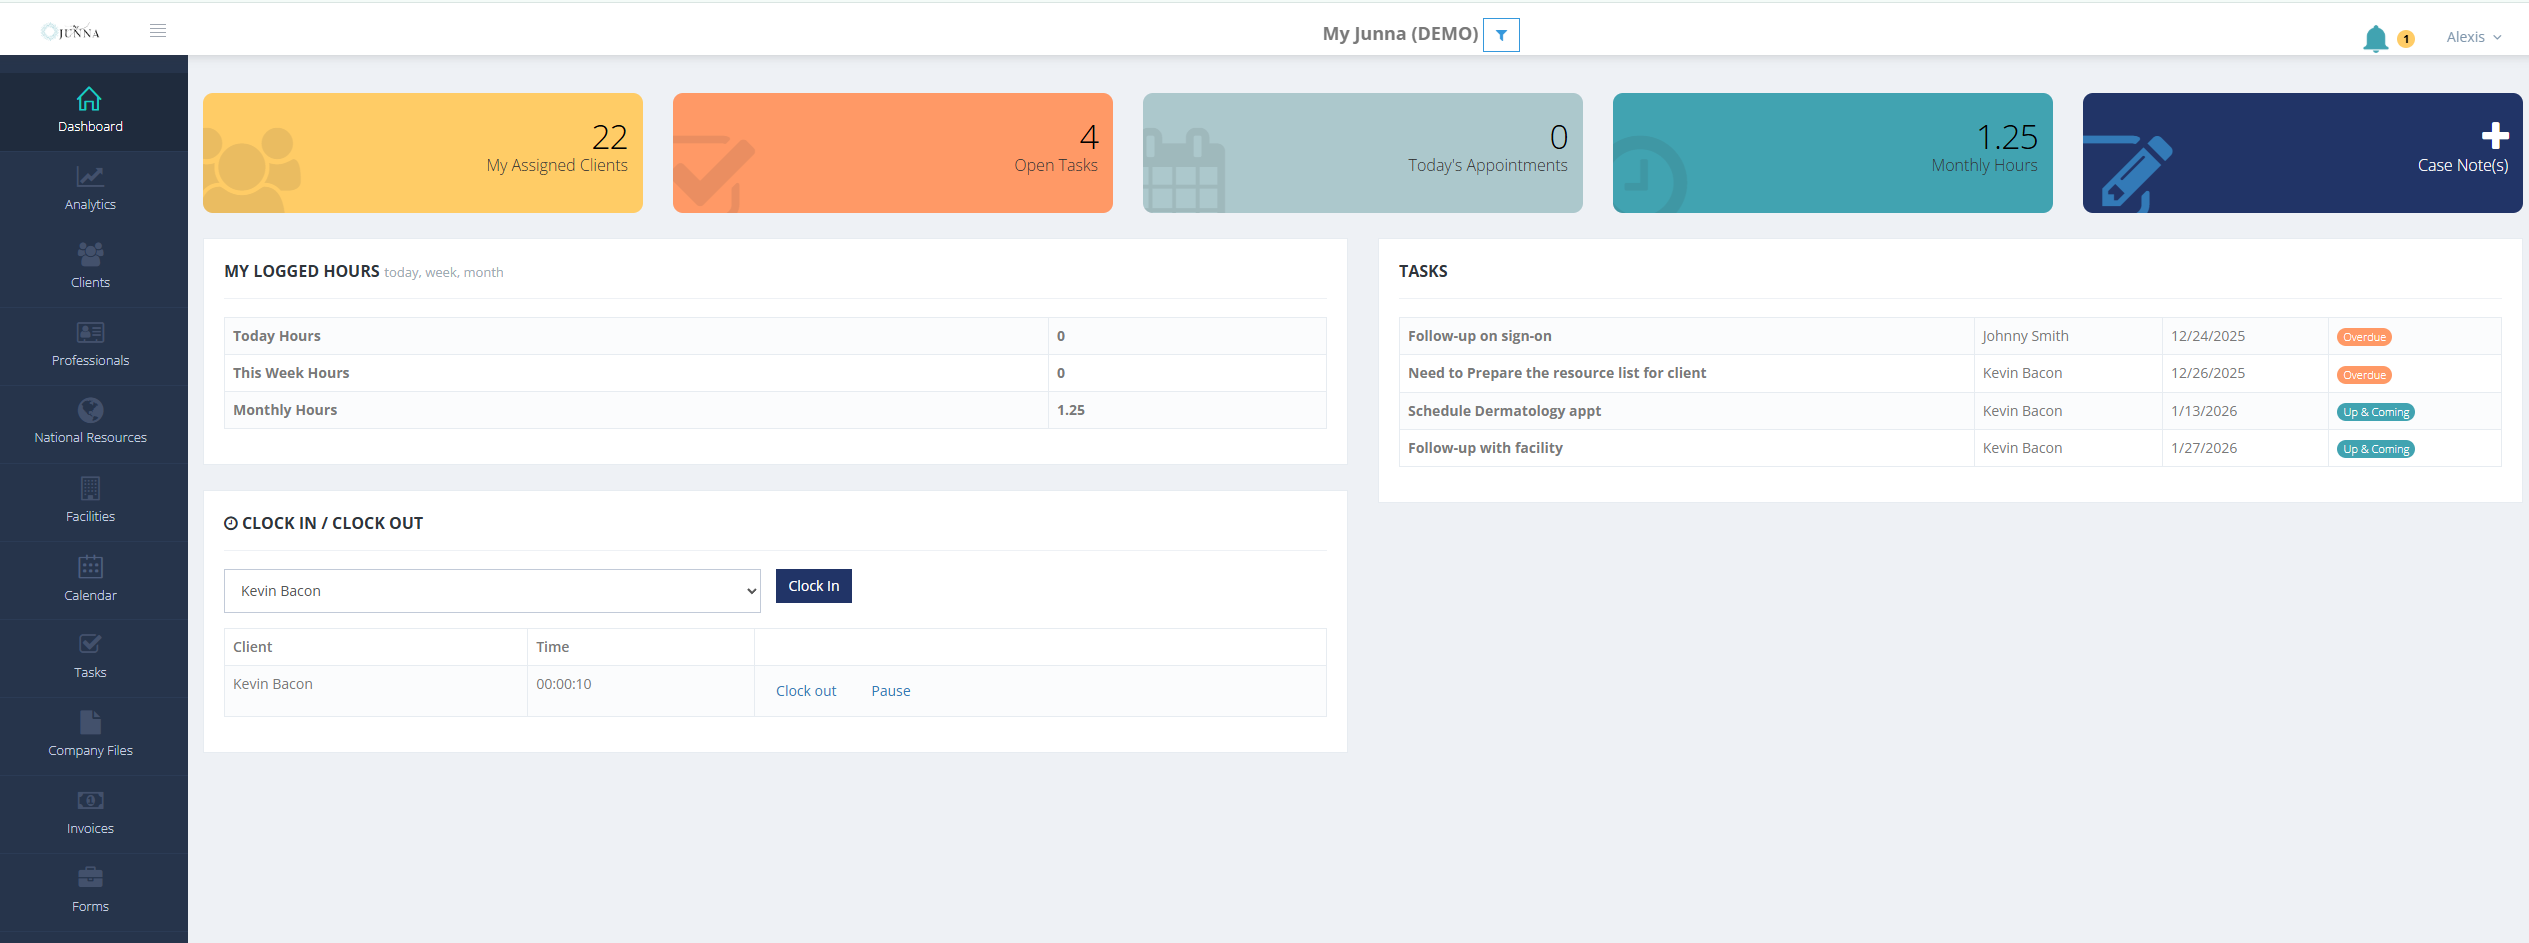Click Overdue badge for 12/24/2025 task

2364,337
